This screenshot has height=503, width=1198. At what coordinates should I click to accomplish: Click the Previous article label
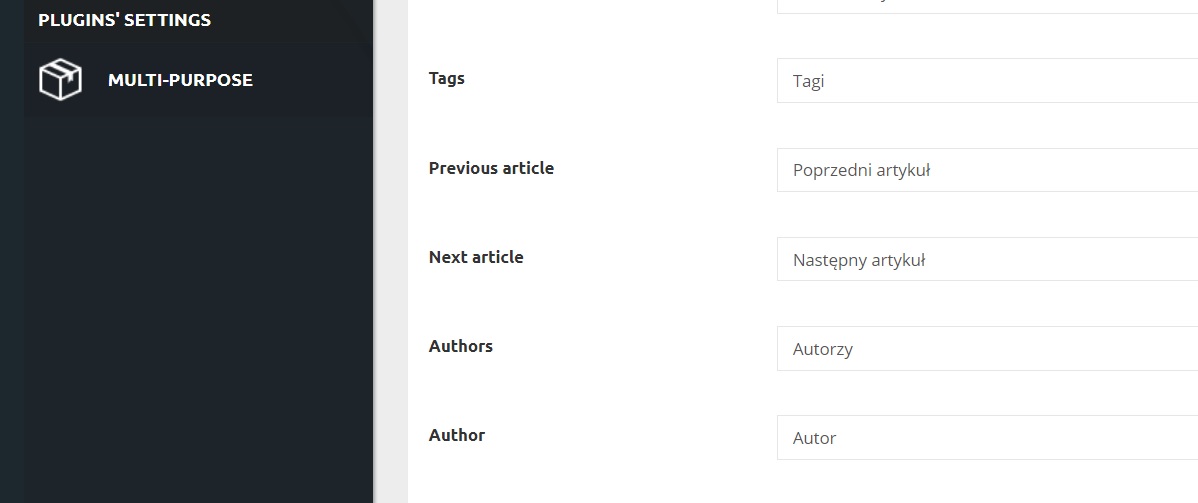coord(491,167)
